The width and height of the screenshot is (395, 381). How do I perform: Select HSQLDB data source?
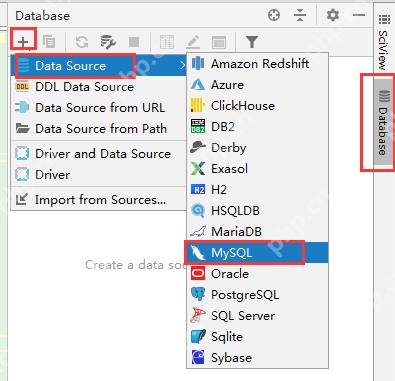tap(257, 211)
